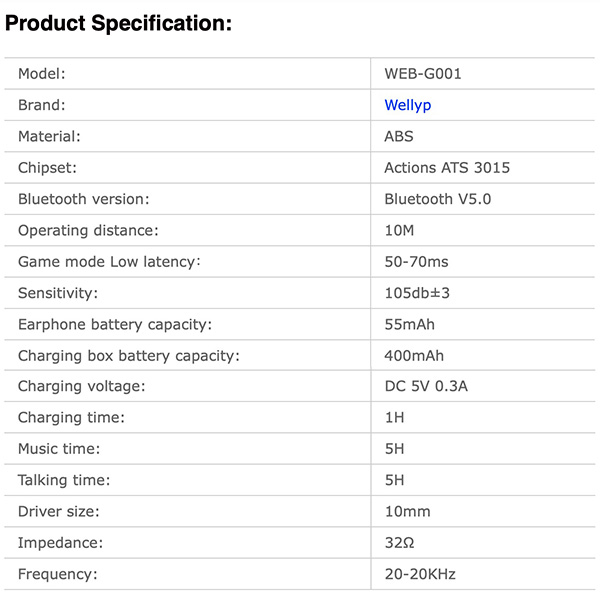Click the Talking time label
The width and height of the screenshot is (600, 600).
(64, 480)
